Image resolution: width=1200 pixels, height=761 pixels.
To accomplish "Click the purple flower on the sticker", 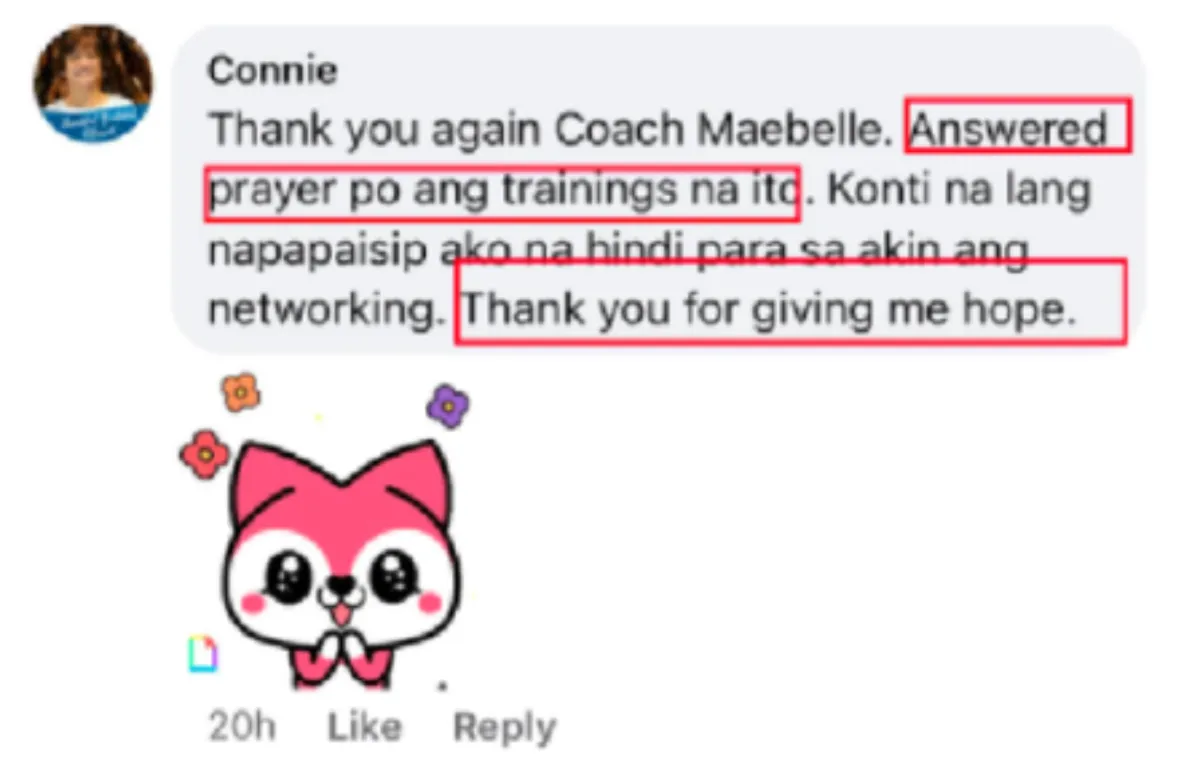I will [x=449, y=407].
